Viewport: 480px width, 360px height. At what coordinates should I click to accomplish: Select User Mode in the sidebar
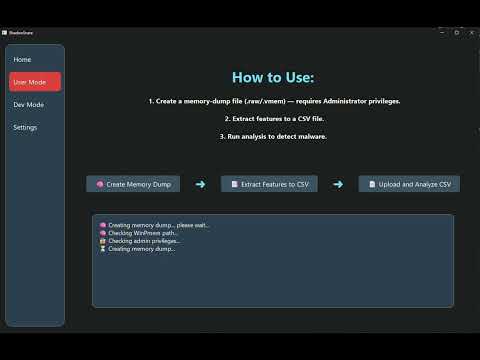click(35, 82)
